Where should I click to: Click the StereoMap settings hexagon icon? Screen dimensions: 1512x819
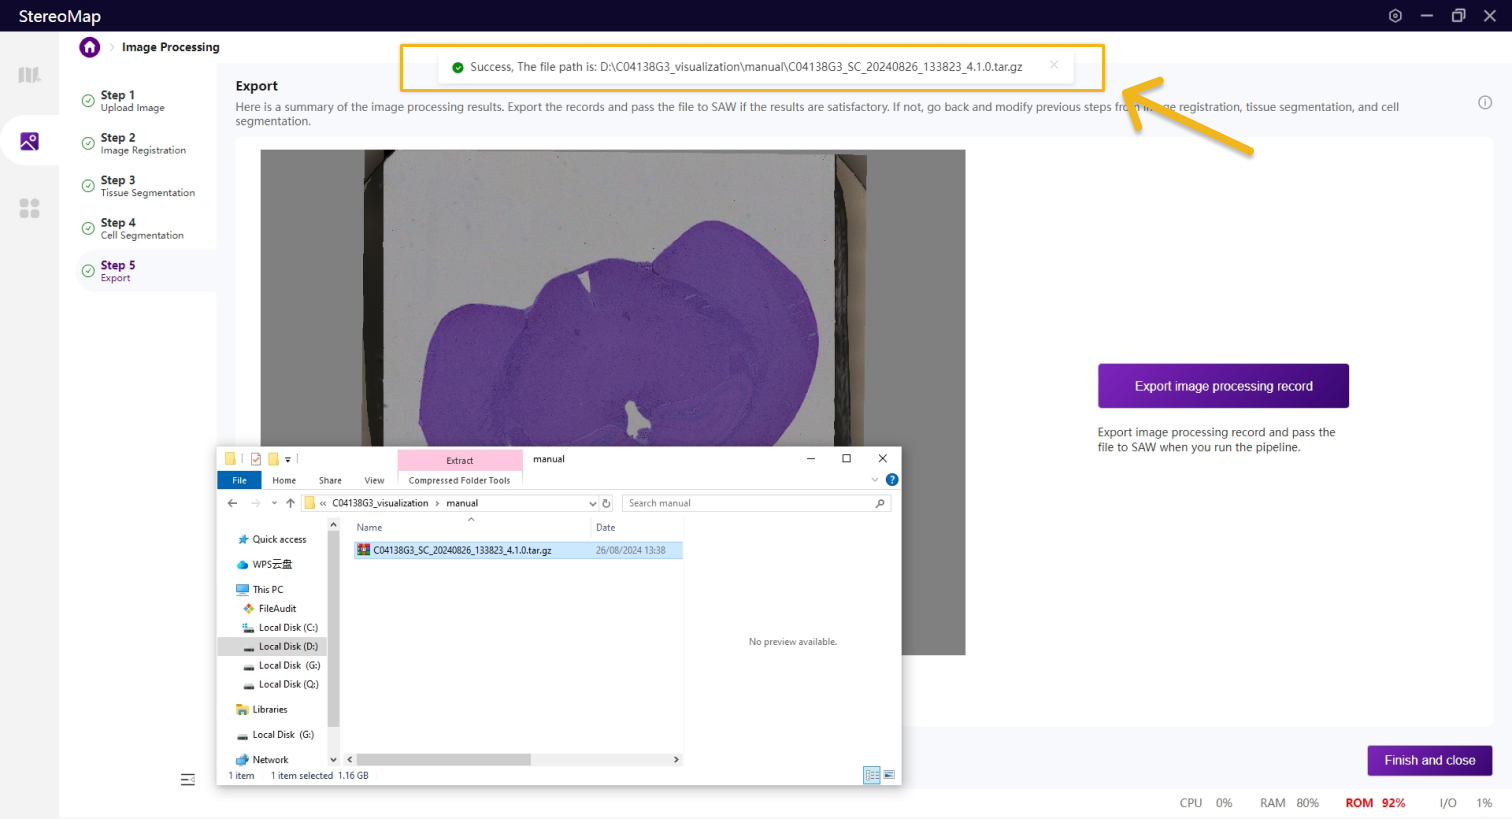click(1395, 16)
